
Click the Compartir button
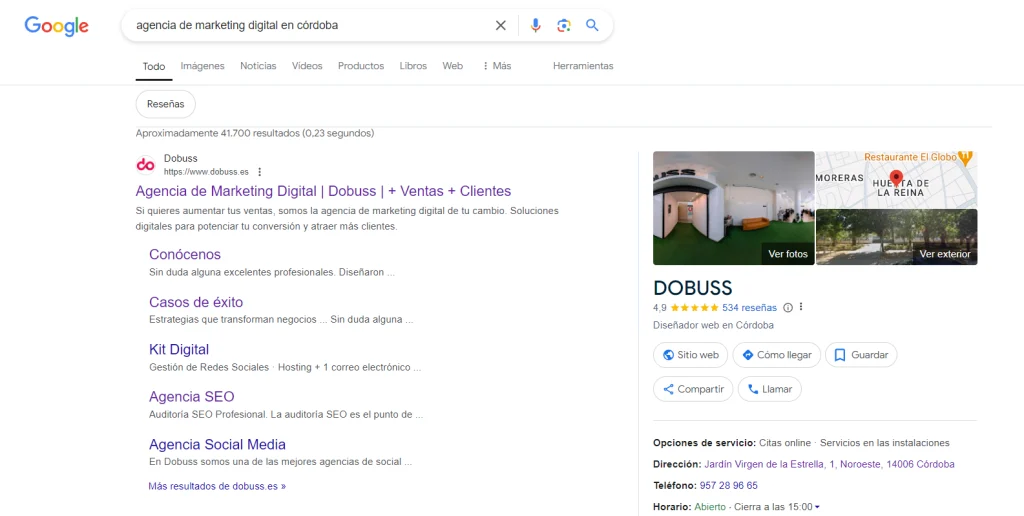[x=693, y=389]
